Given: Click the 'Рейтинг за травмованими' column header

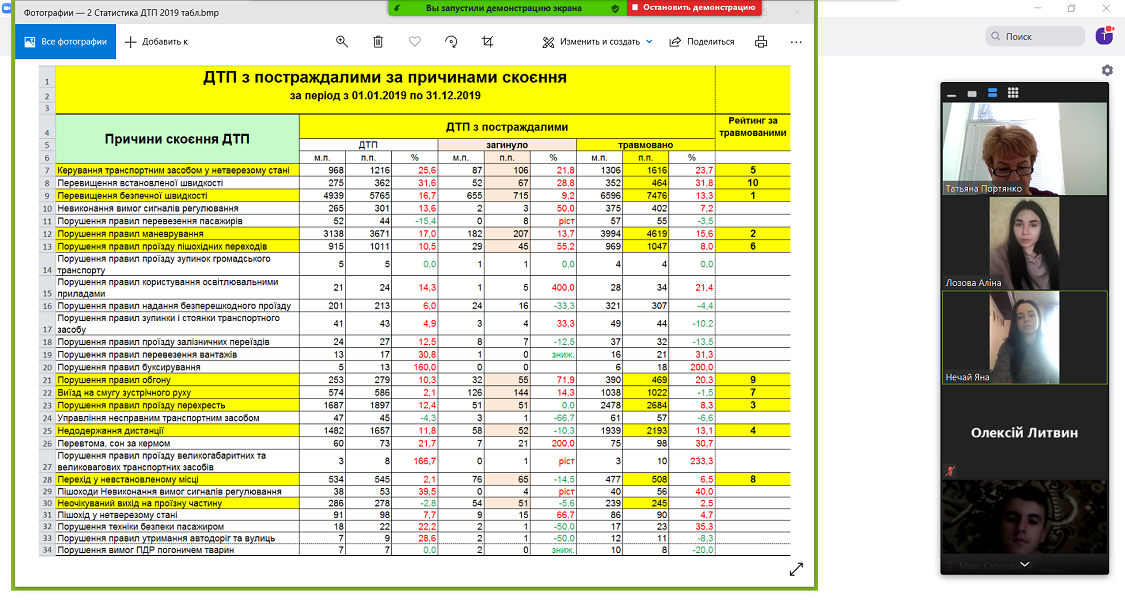Looking at the screenshot, I should click(x=753, y=126).
